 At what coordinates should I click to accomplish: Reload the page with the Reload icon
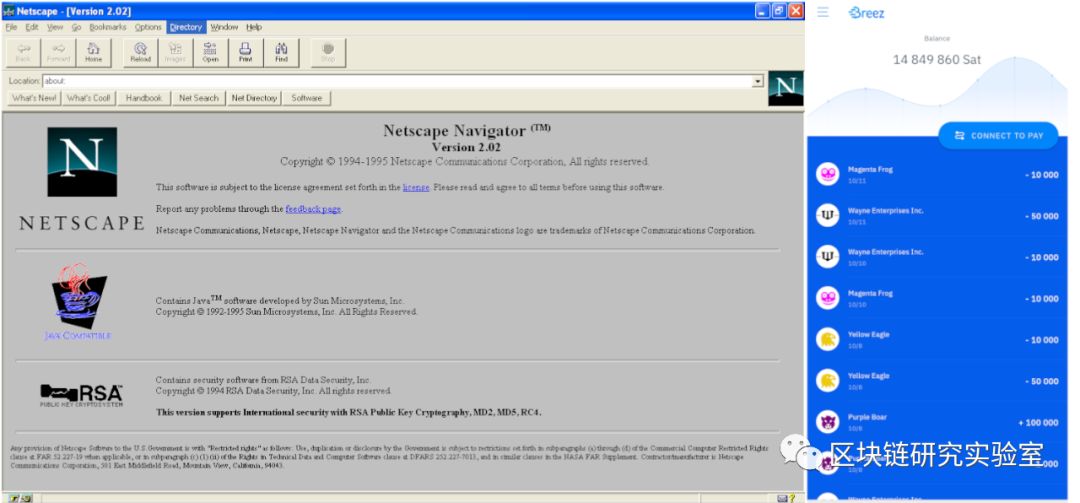141,52
